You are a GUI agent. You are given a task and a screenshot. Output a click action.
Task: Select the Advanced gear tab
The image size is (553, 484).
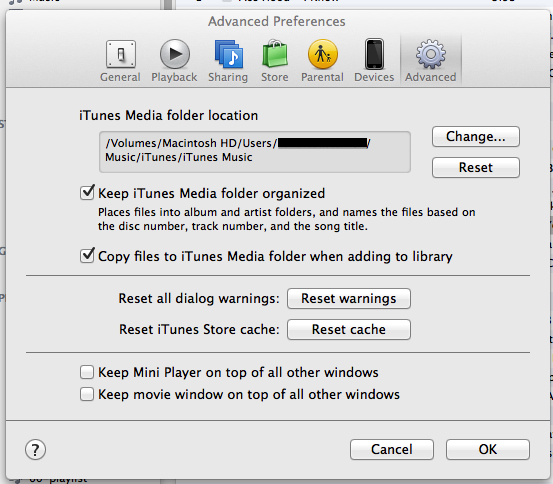click(431, 61)
